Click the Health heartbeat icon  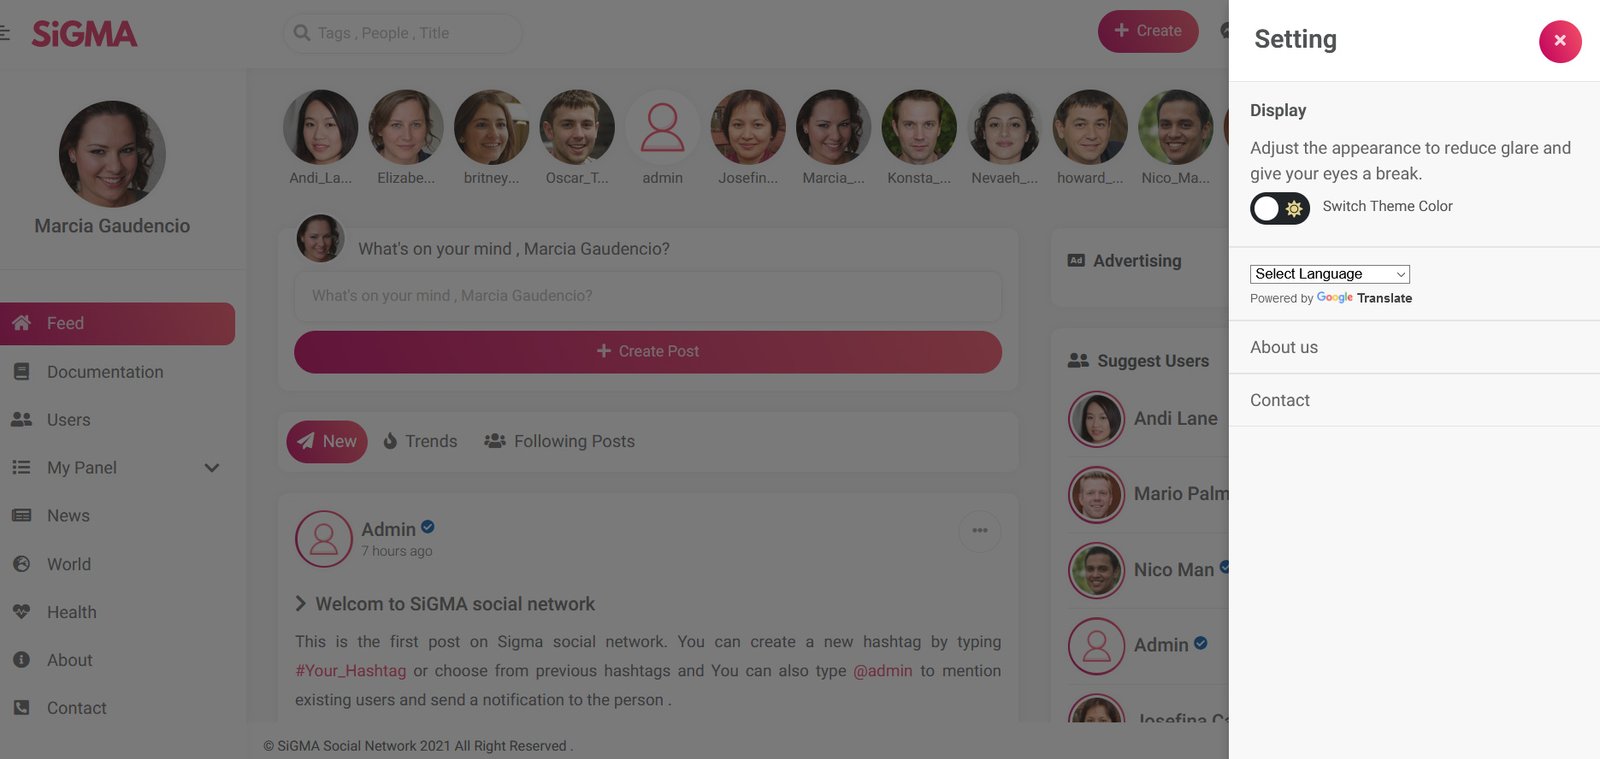click(x=21, y=612)
